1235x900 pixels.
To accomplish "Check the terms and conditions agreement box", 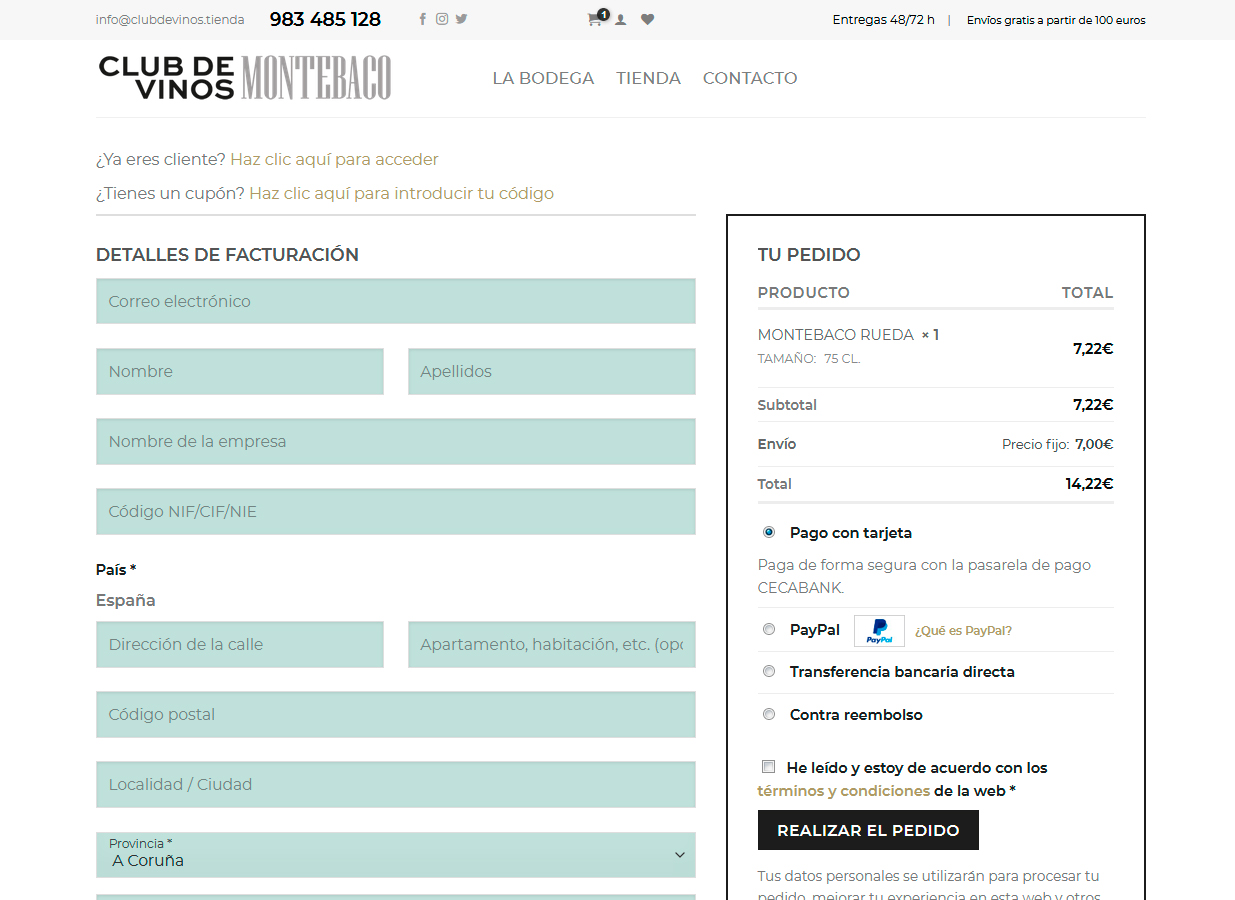I will coord(768,768).
